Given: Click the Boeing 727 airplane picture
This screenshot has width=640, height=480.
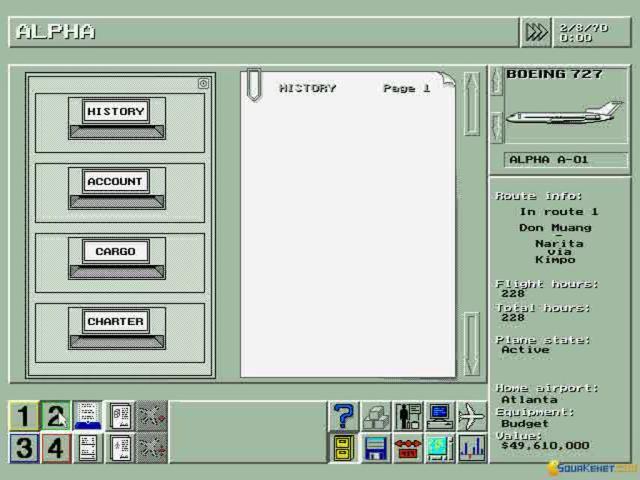Looking at the screenshot, I should (565, 113).
